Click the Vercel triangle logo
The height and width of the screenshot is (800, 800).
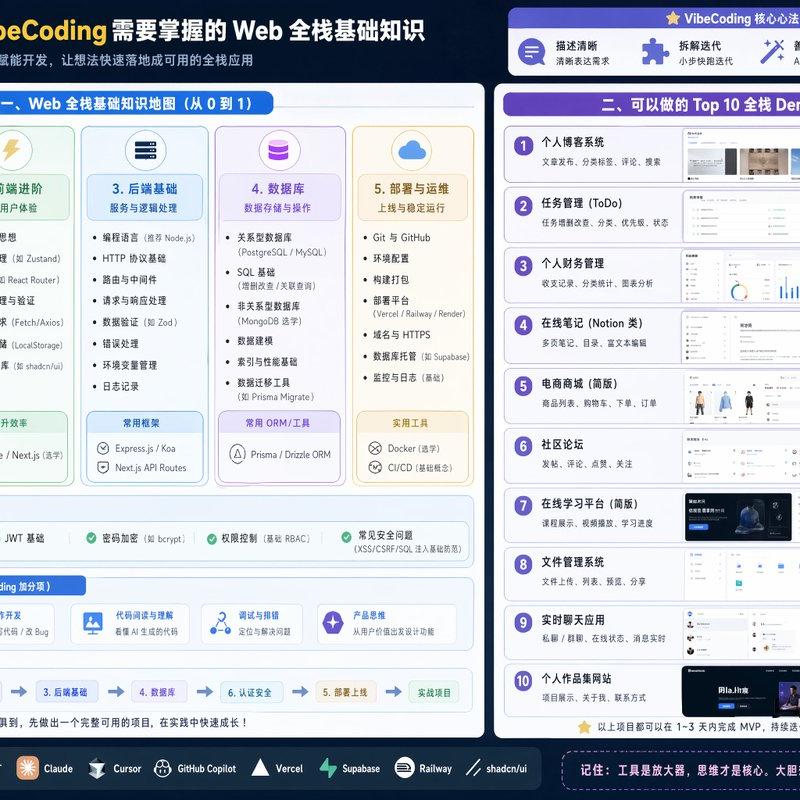[260, 768]
